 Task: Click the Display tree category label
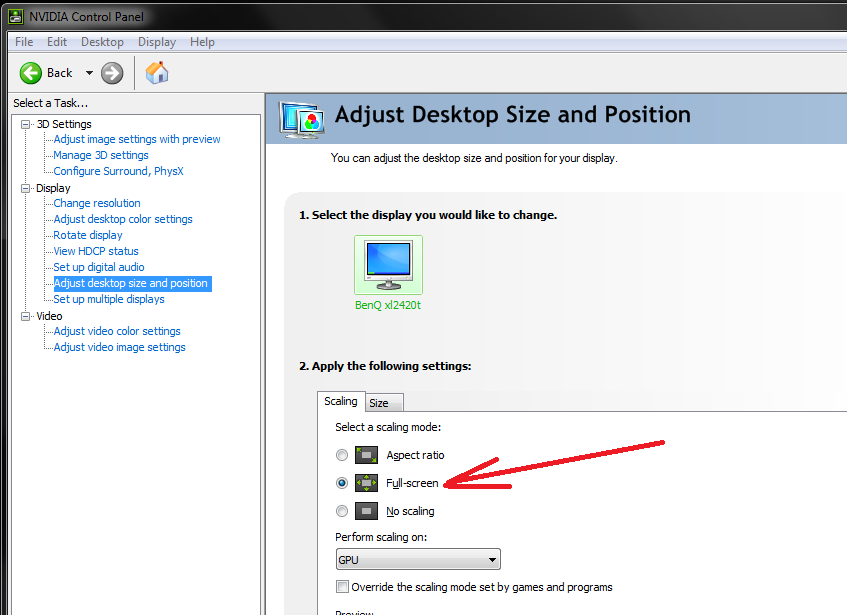tap(53, 188)
